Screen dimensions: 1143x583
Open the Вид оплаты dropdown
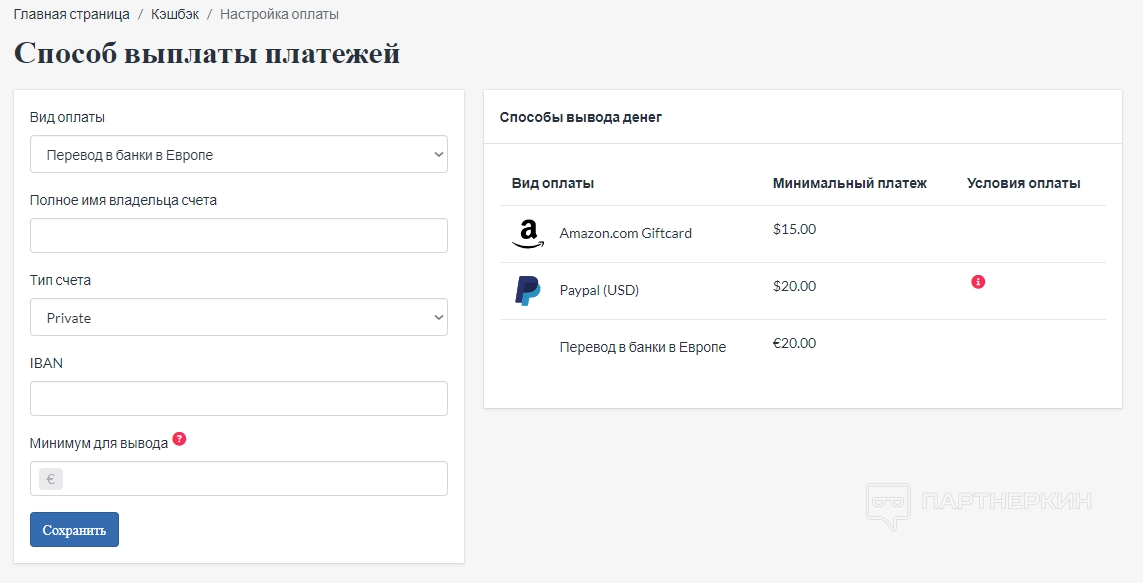pyautogui.click(x=239, y=155)
